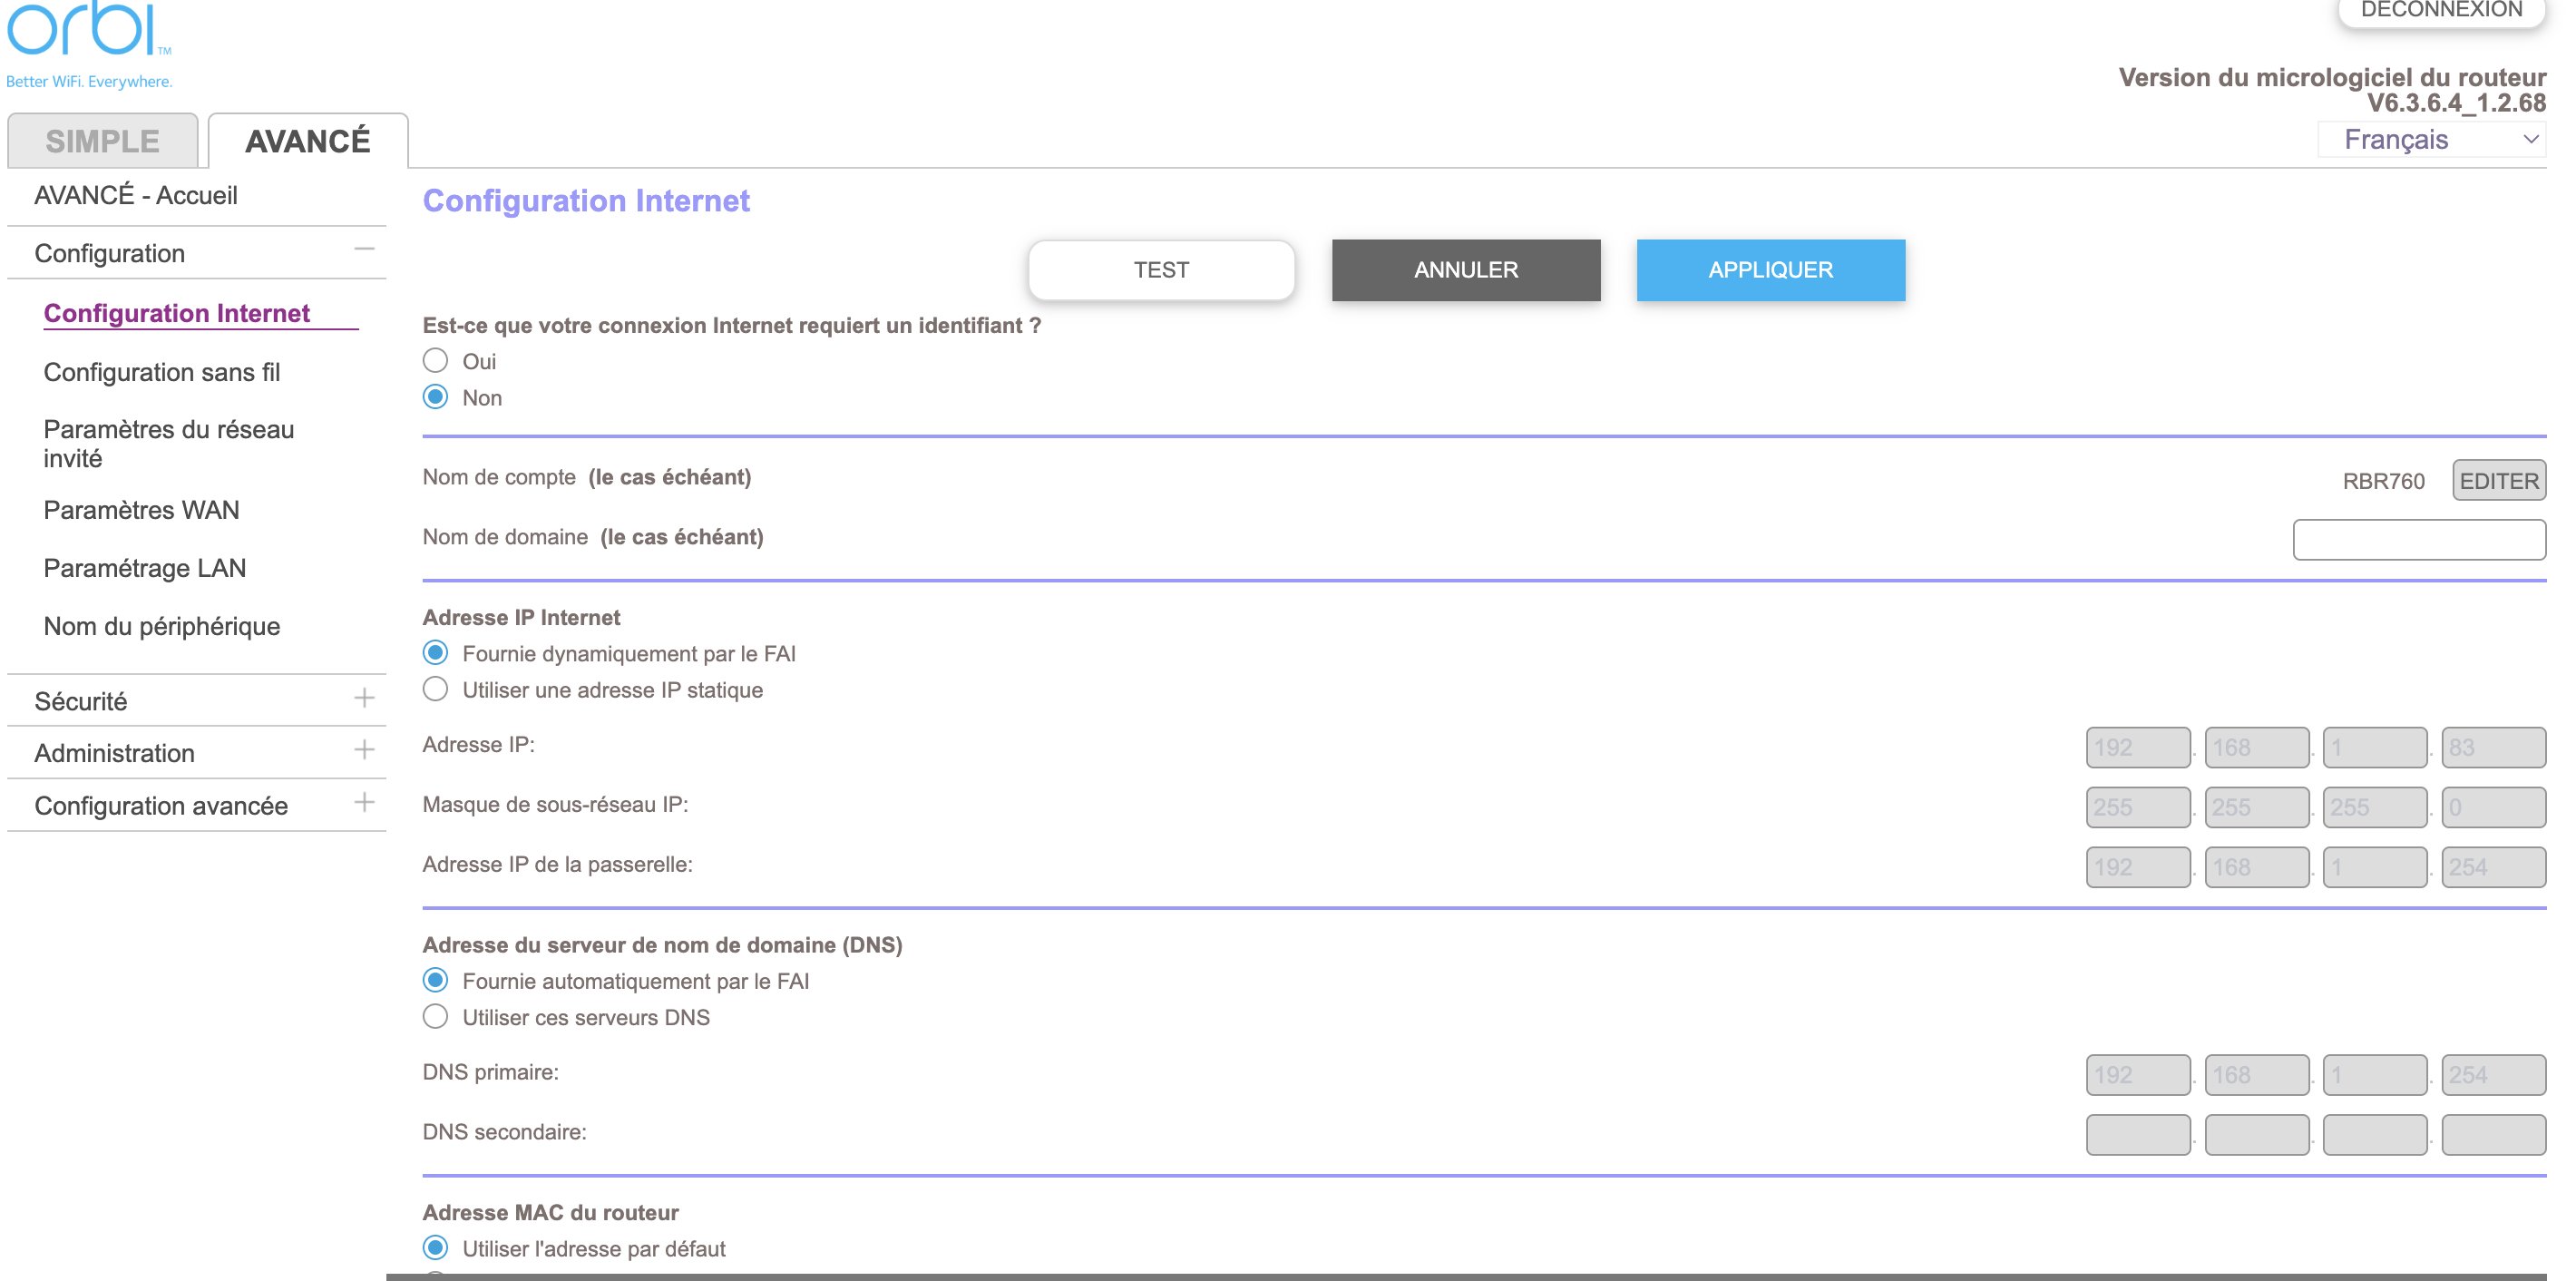2576x1281 pixels.
Task: Click second octet 168 of Adresse IP
Action: 2257,747
